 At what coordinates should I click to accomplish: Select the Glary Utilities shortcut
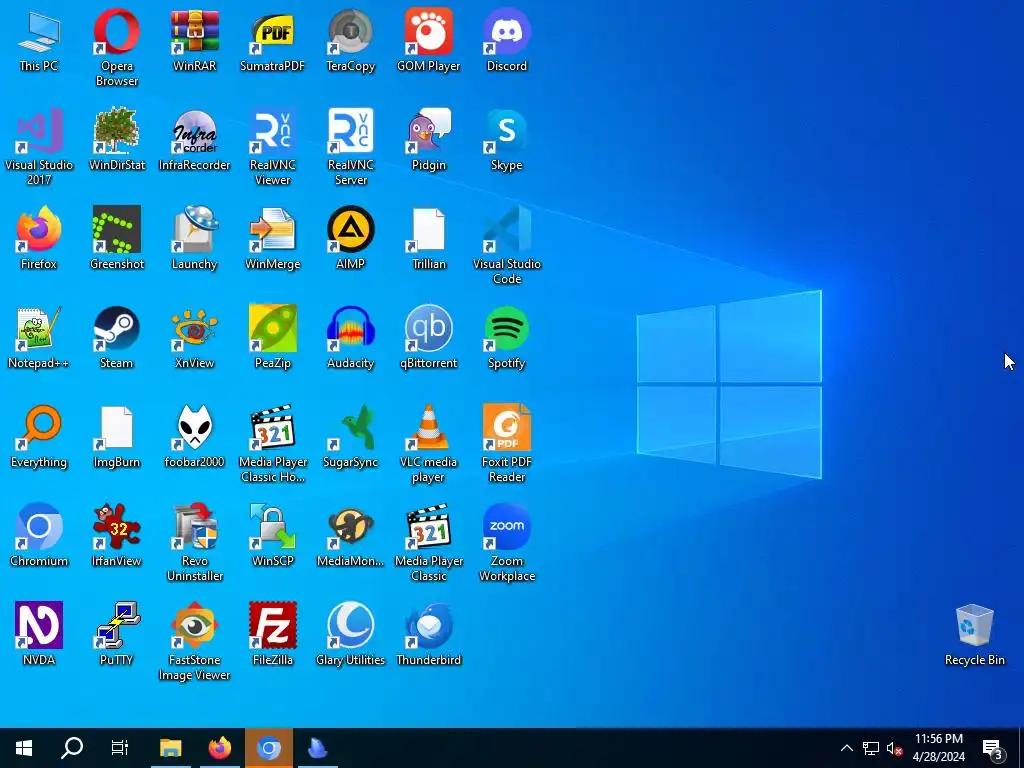pyautogui.click(x=351, y=634)
